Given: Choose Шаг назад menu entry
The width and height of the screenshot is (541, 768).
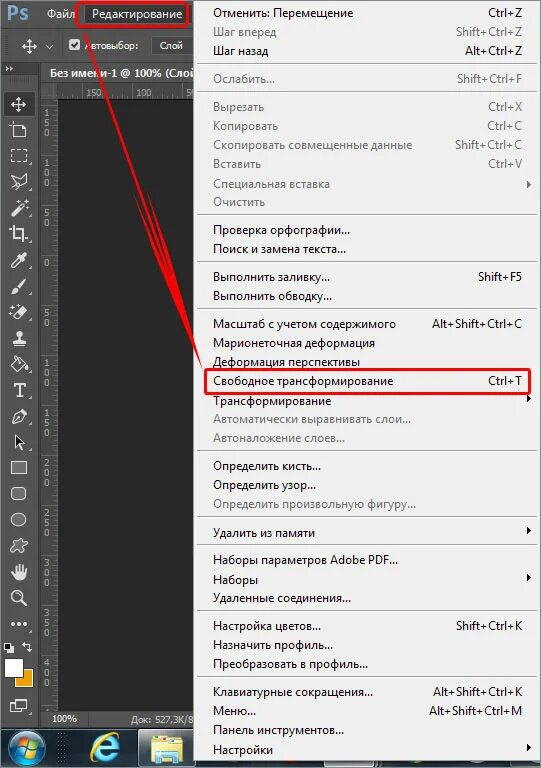Looking at the screenshot, I should pyautogui.click(x=367, y=51).
